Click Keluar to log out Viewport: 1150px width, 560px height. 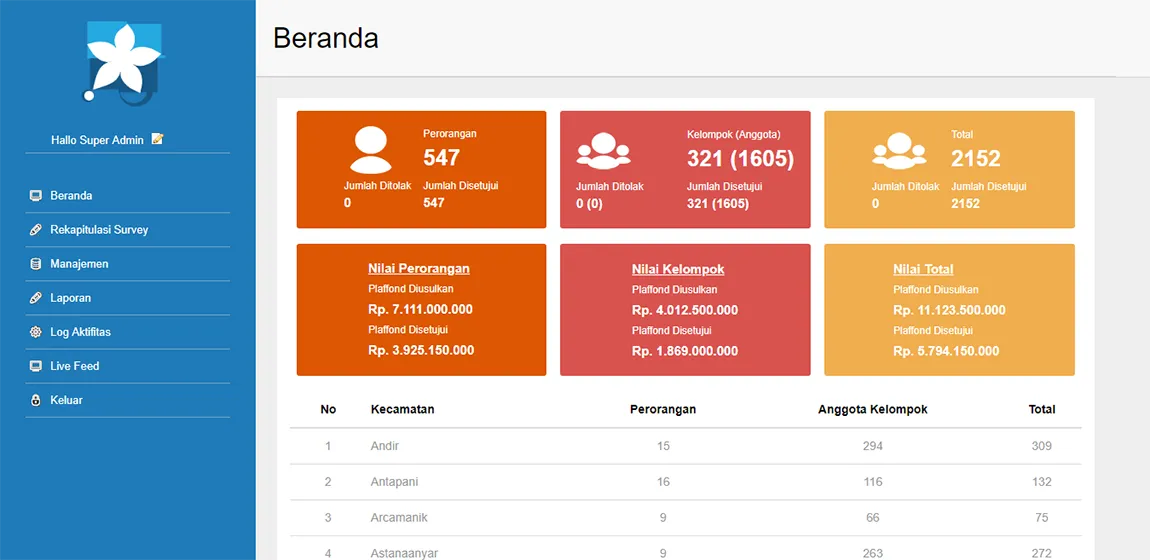point(66,400)
